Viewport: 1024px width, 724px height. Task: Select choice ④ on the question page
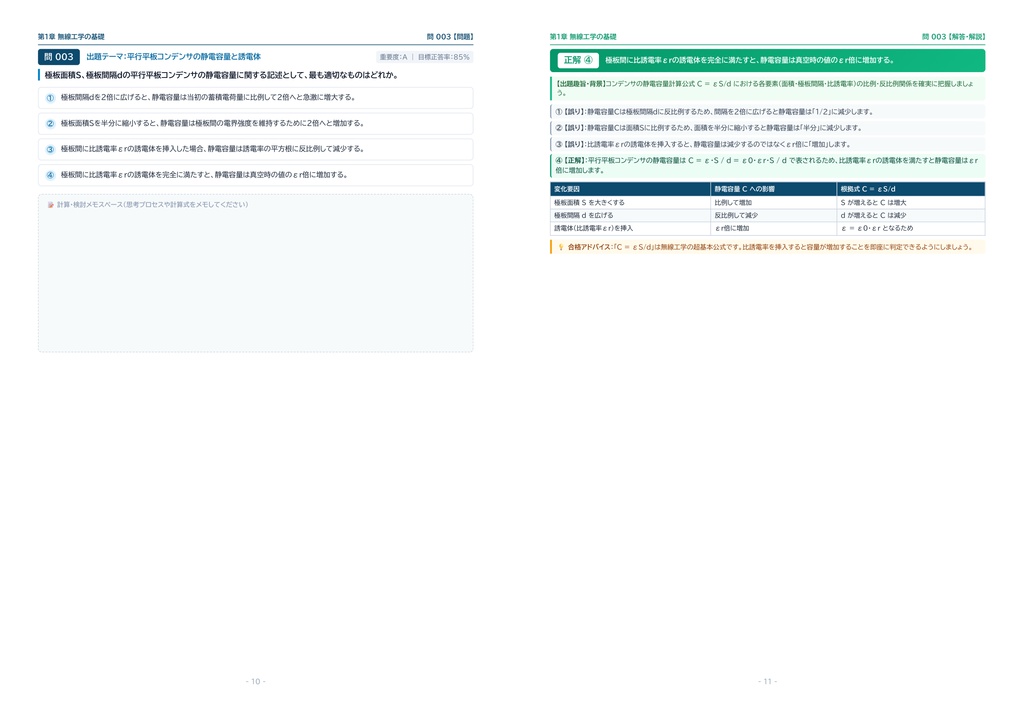pyautogui.click(x=255, y=175)
